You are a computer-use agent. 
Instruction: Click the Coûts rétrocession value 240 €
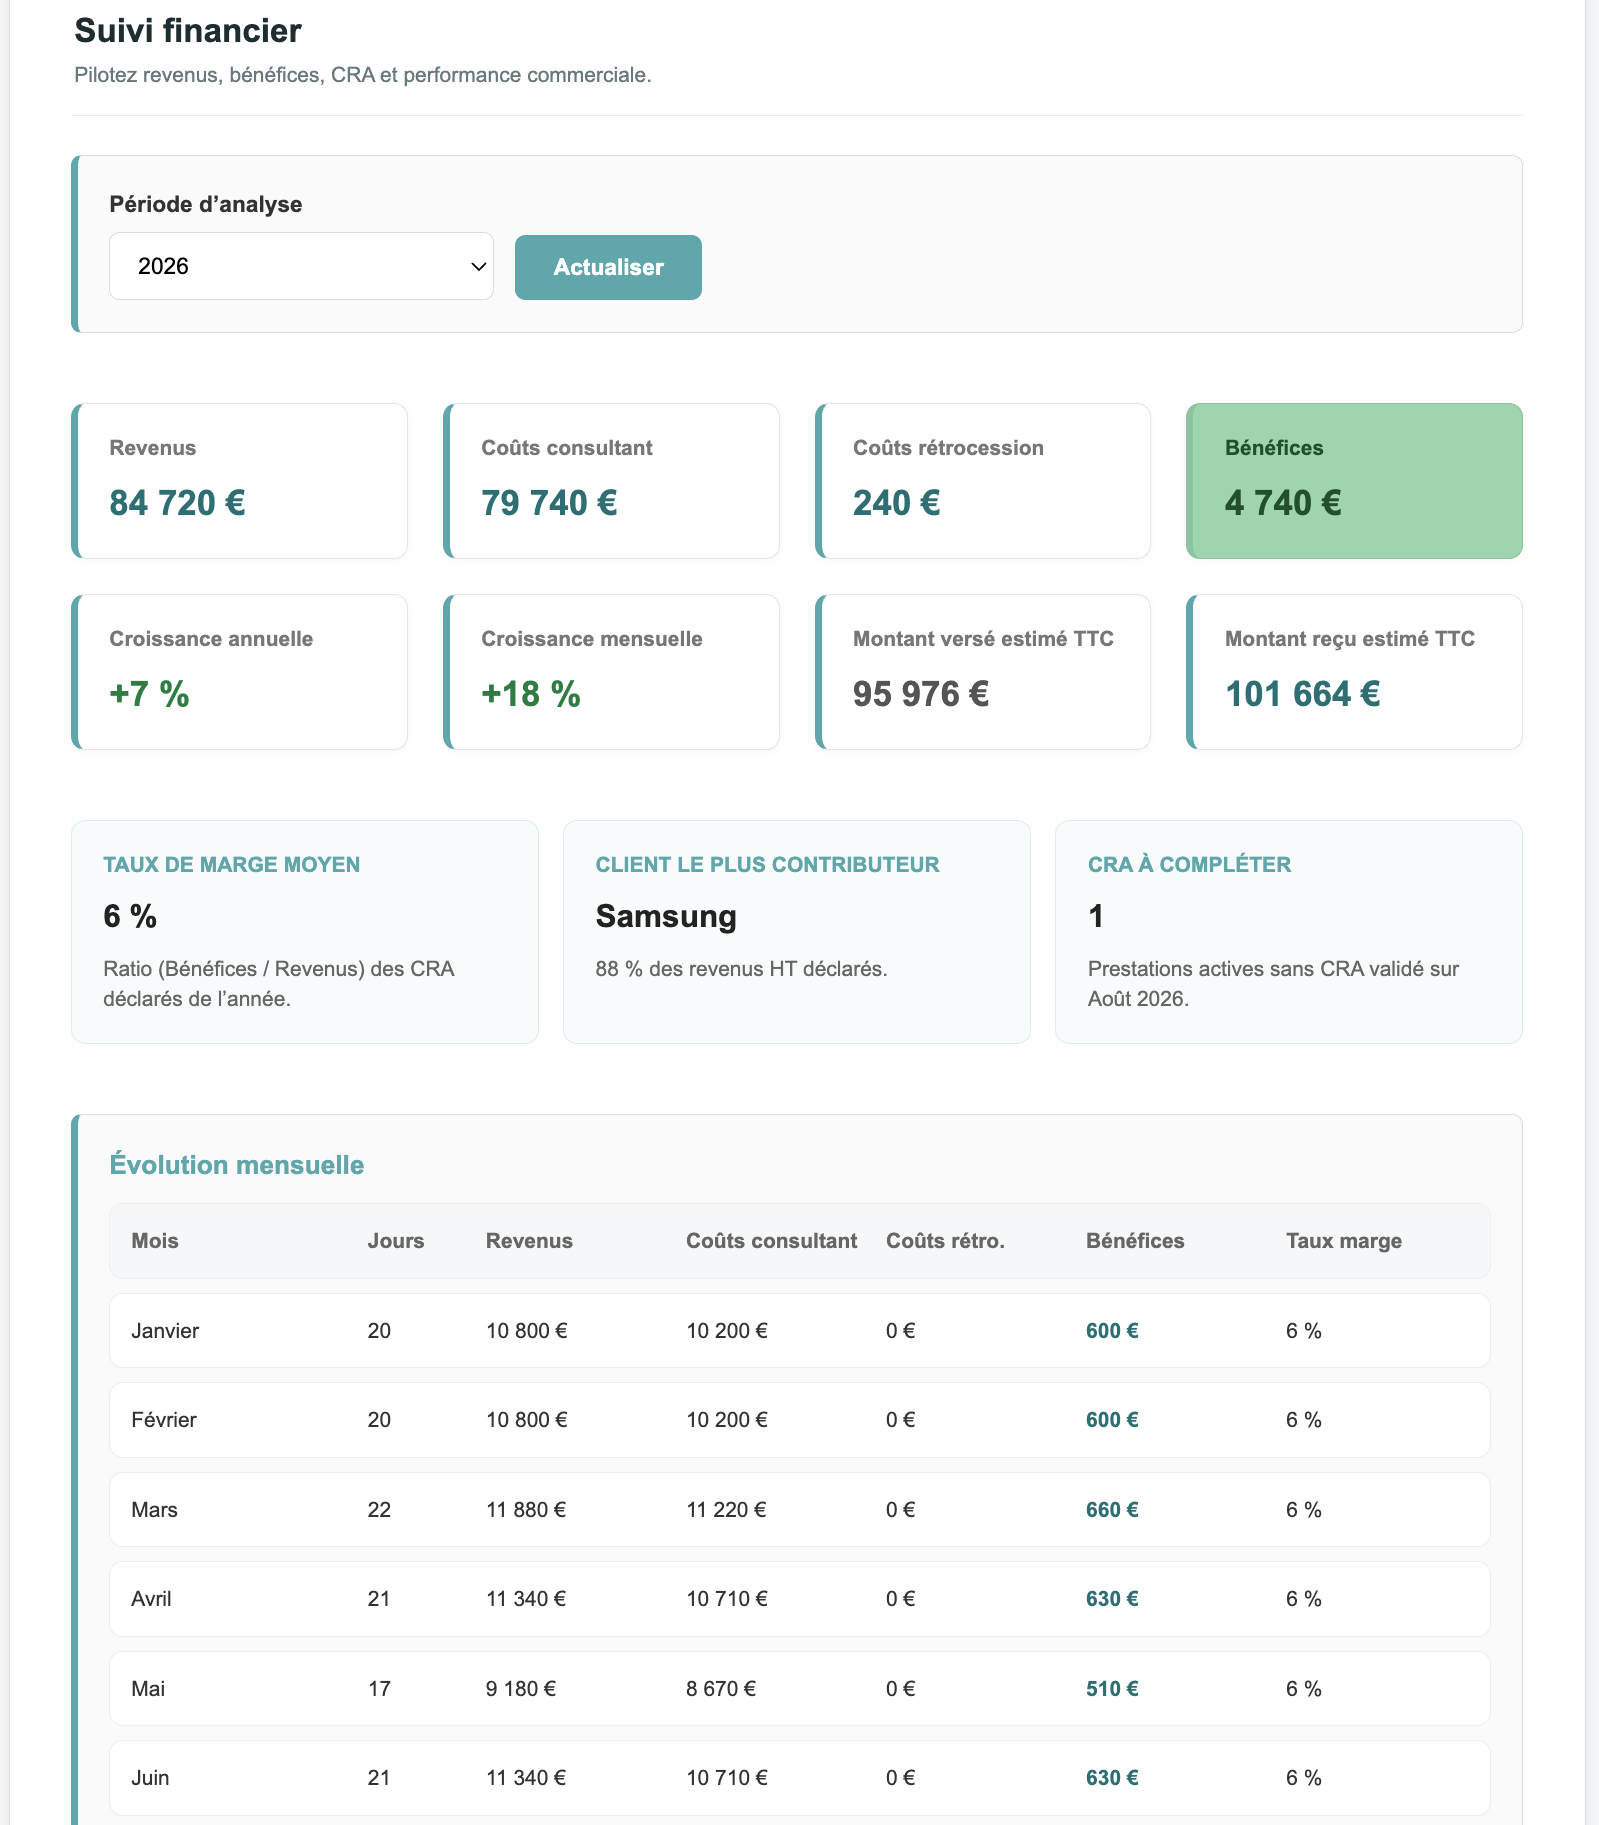point(896,503)
